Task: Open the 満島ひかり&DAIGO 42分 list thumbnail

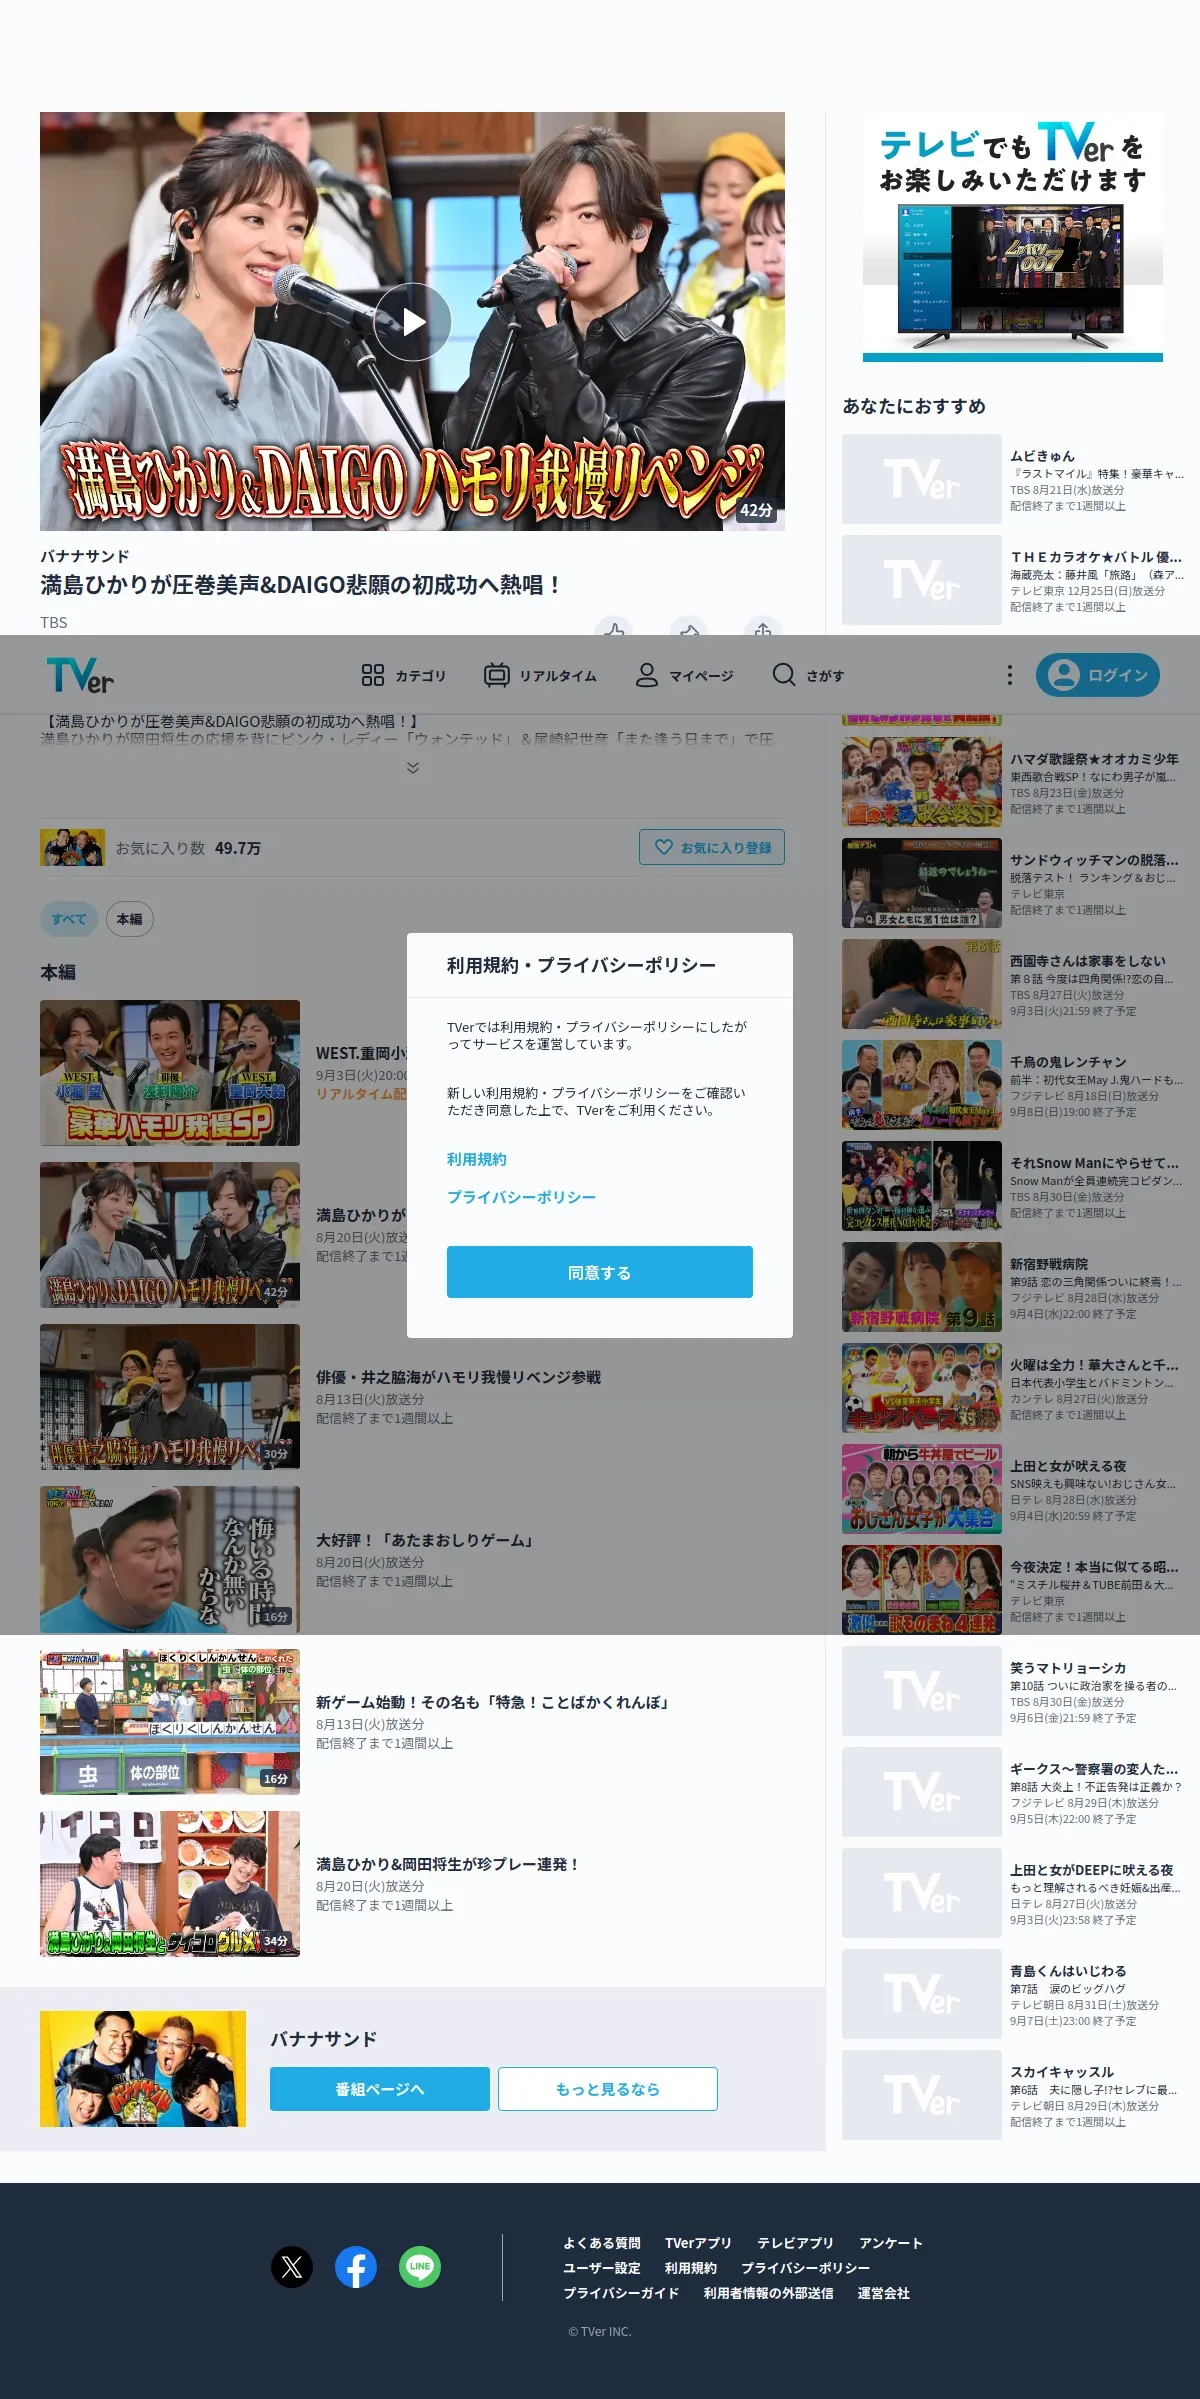Action: coord(170,1235)
